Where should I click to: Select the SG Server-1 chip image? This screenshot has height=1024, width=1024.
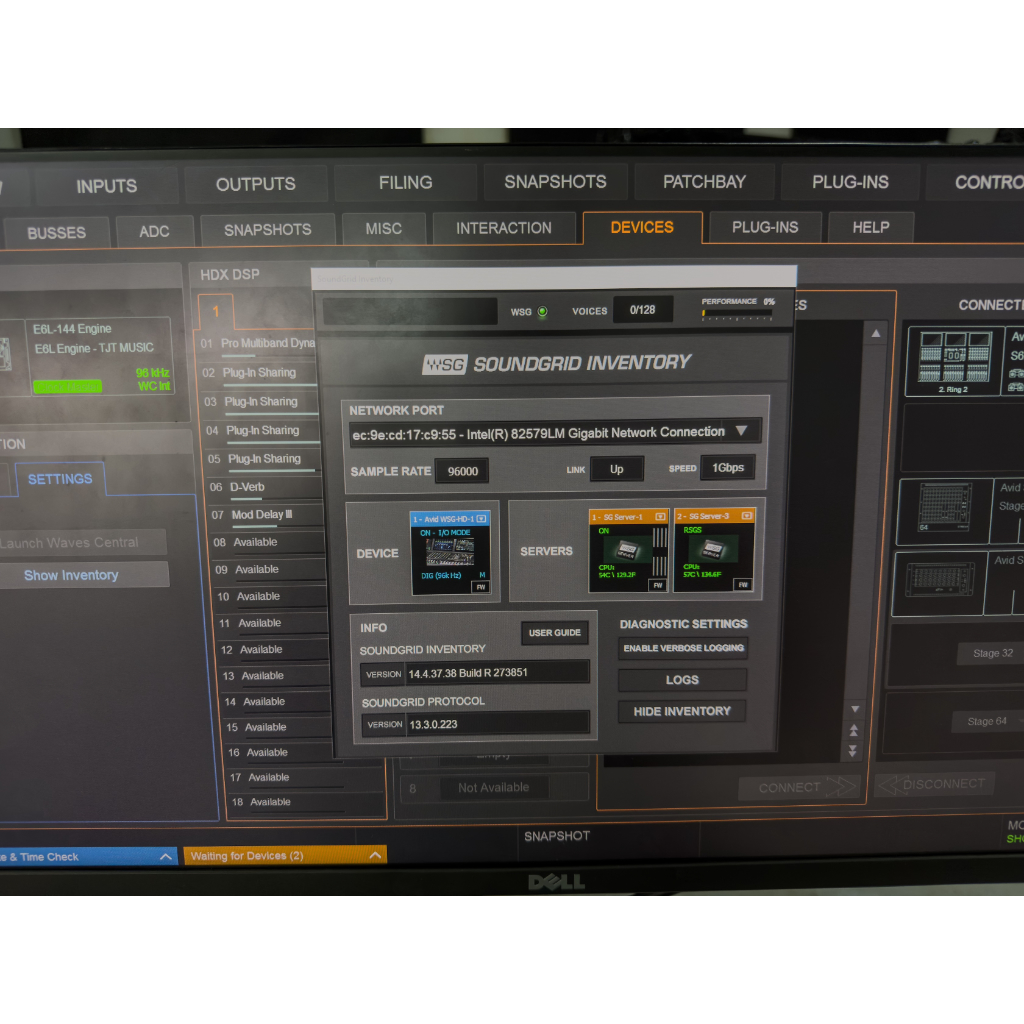tap(628, 550)
